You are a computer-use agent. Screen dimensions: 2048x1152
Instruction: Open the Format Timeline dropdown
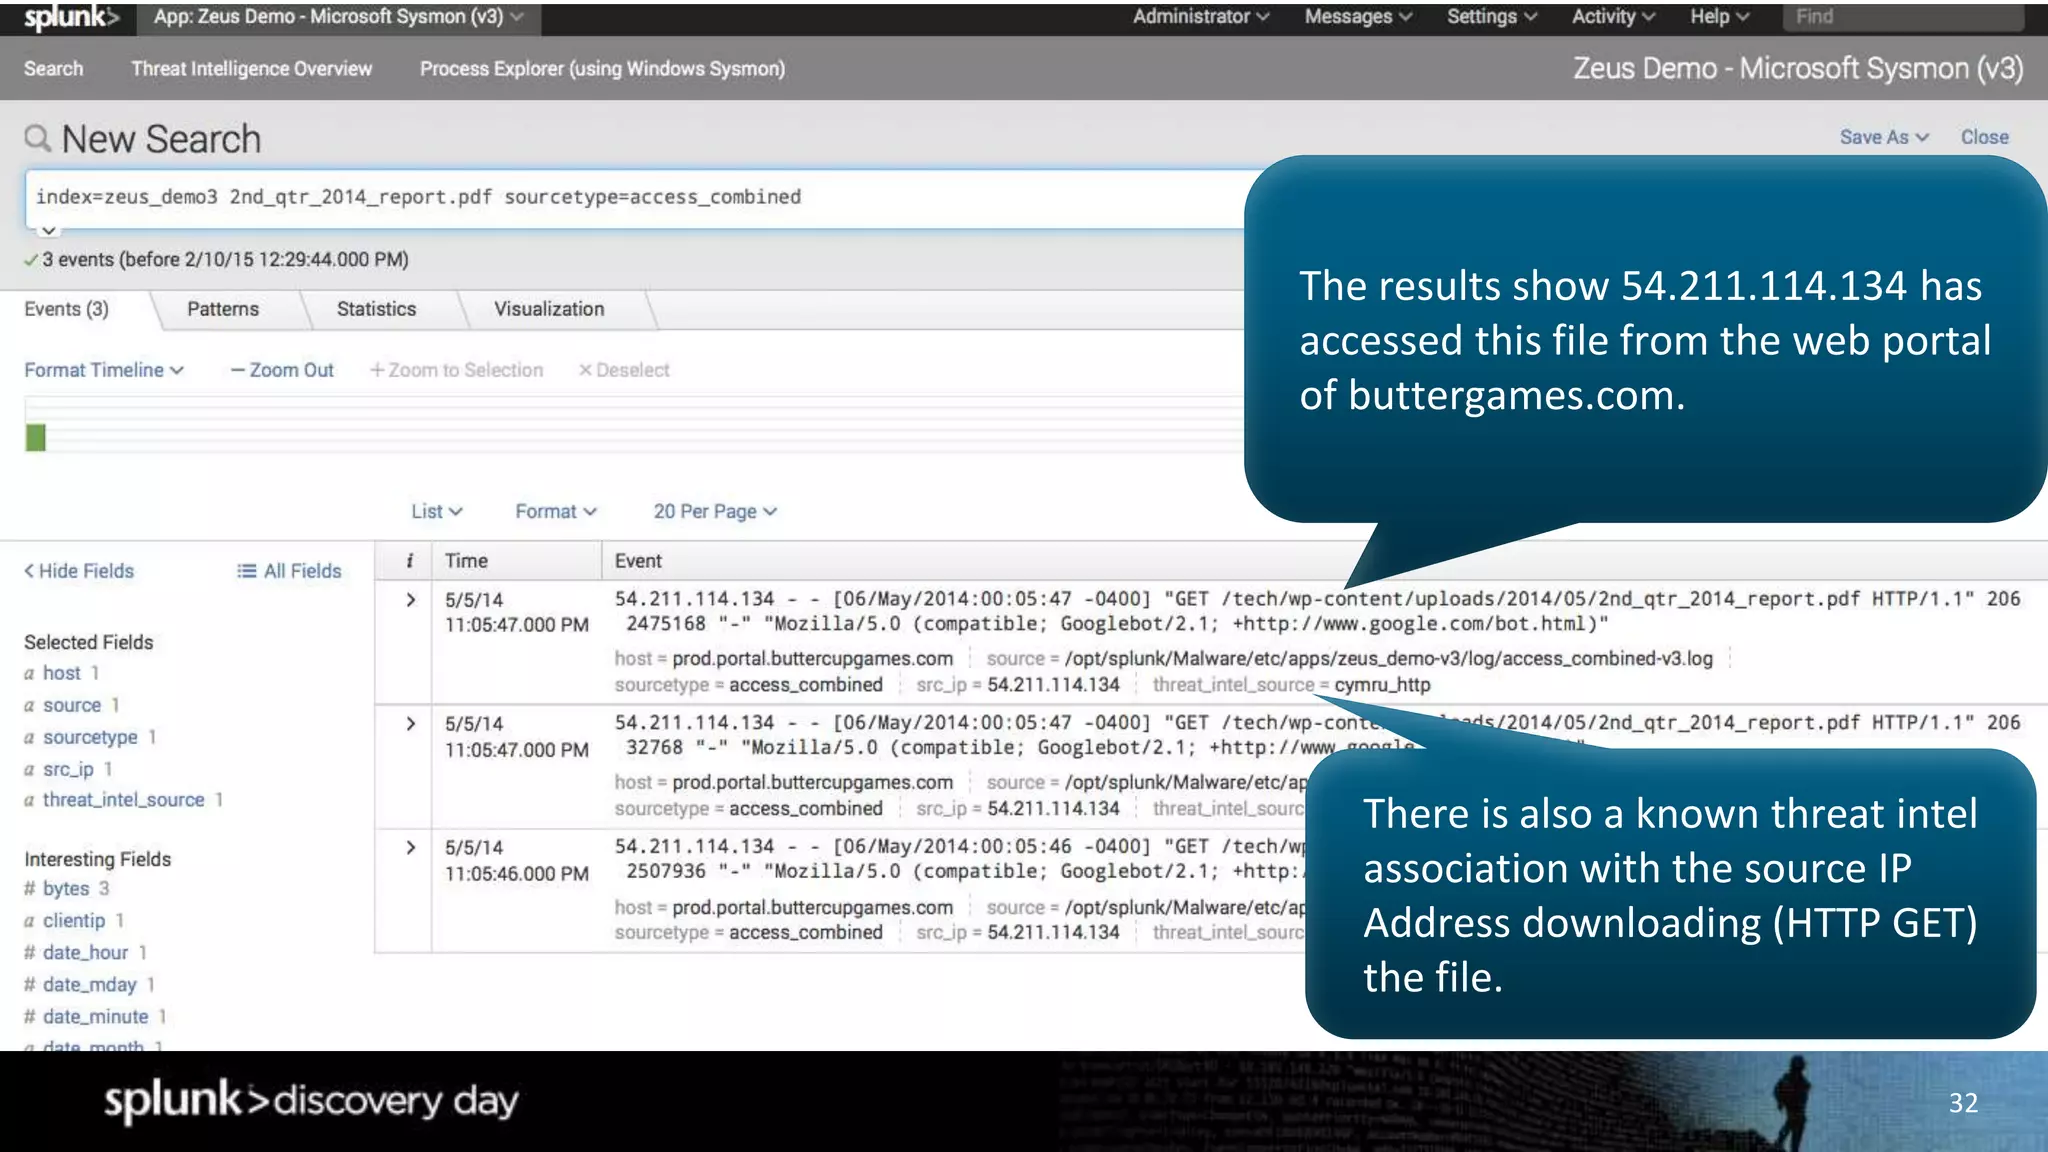(x=104, y=370)
